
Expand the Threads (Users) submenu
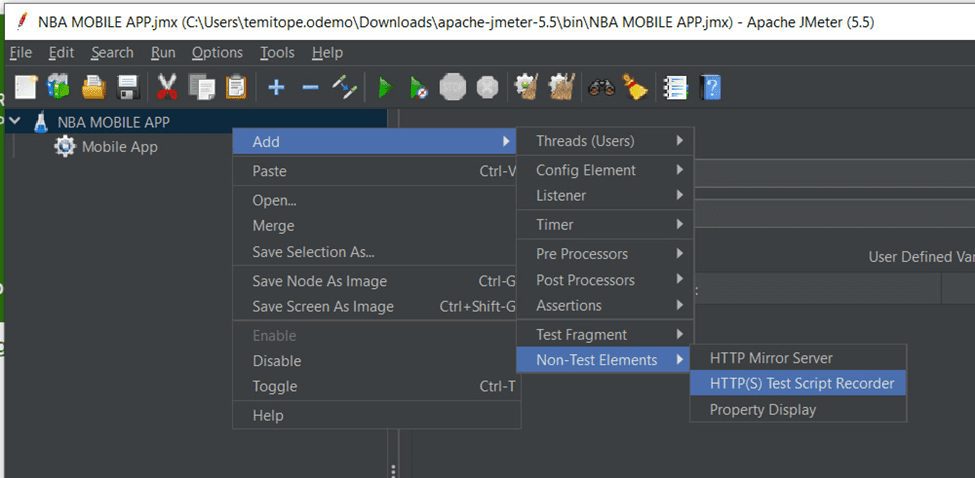click(605, 141)
